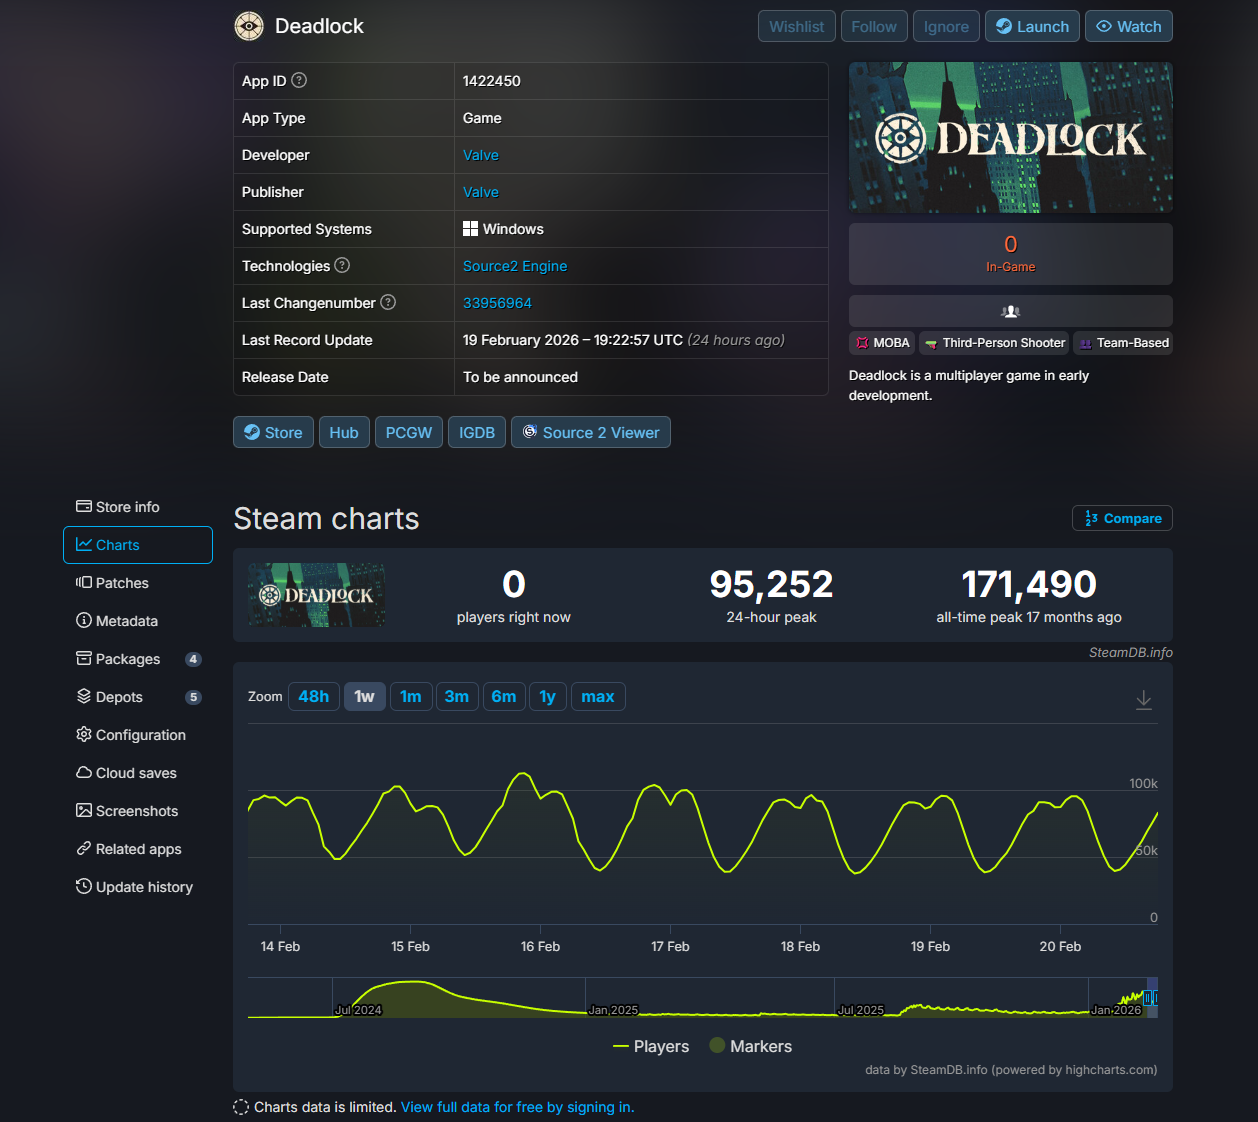Click the Cloud saves cloud icon
This screenshot has height=1122, width=1258.
(x=84, y=772)
